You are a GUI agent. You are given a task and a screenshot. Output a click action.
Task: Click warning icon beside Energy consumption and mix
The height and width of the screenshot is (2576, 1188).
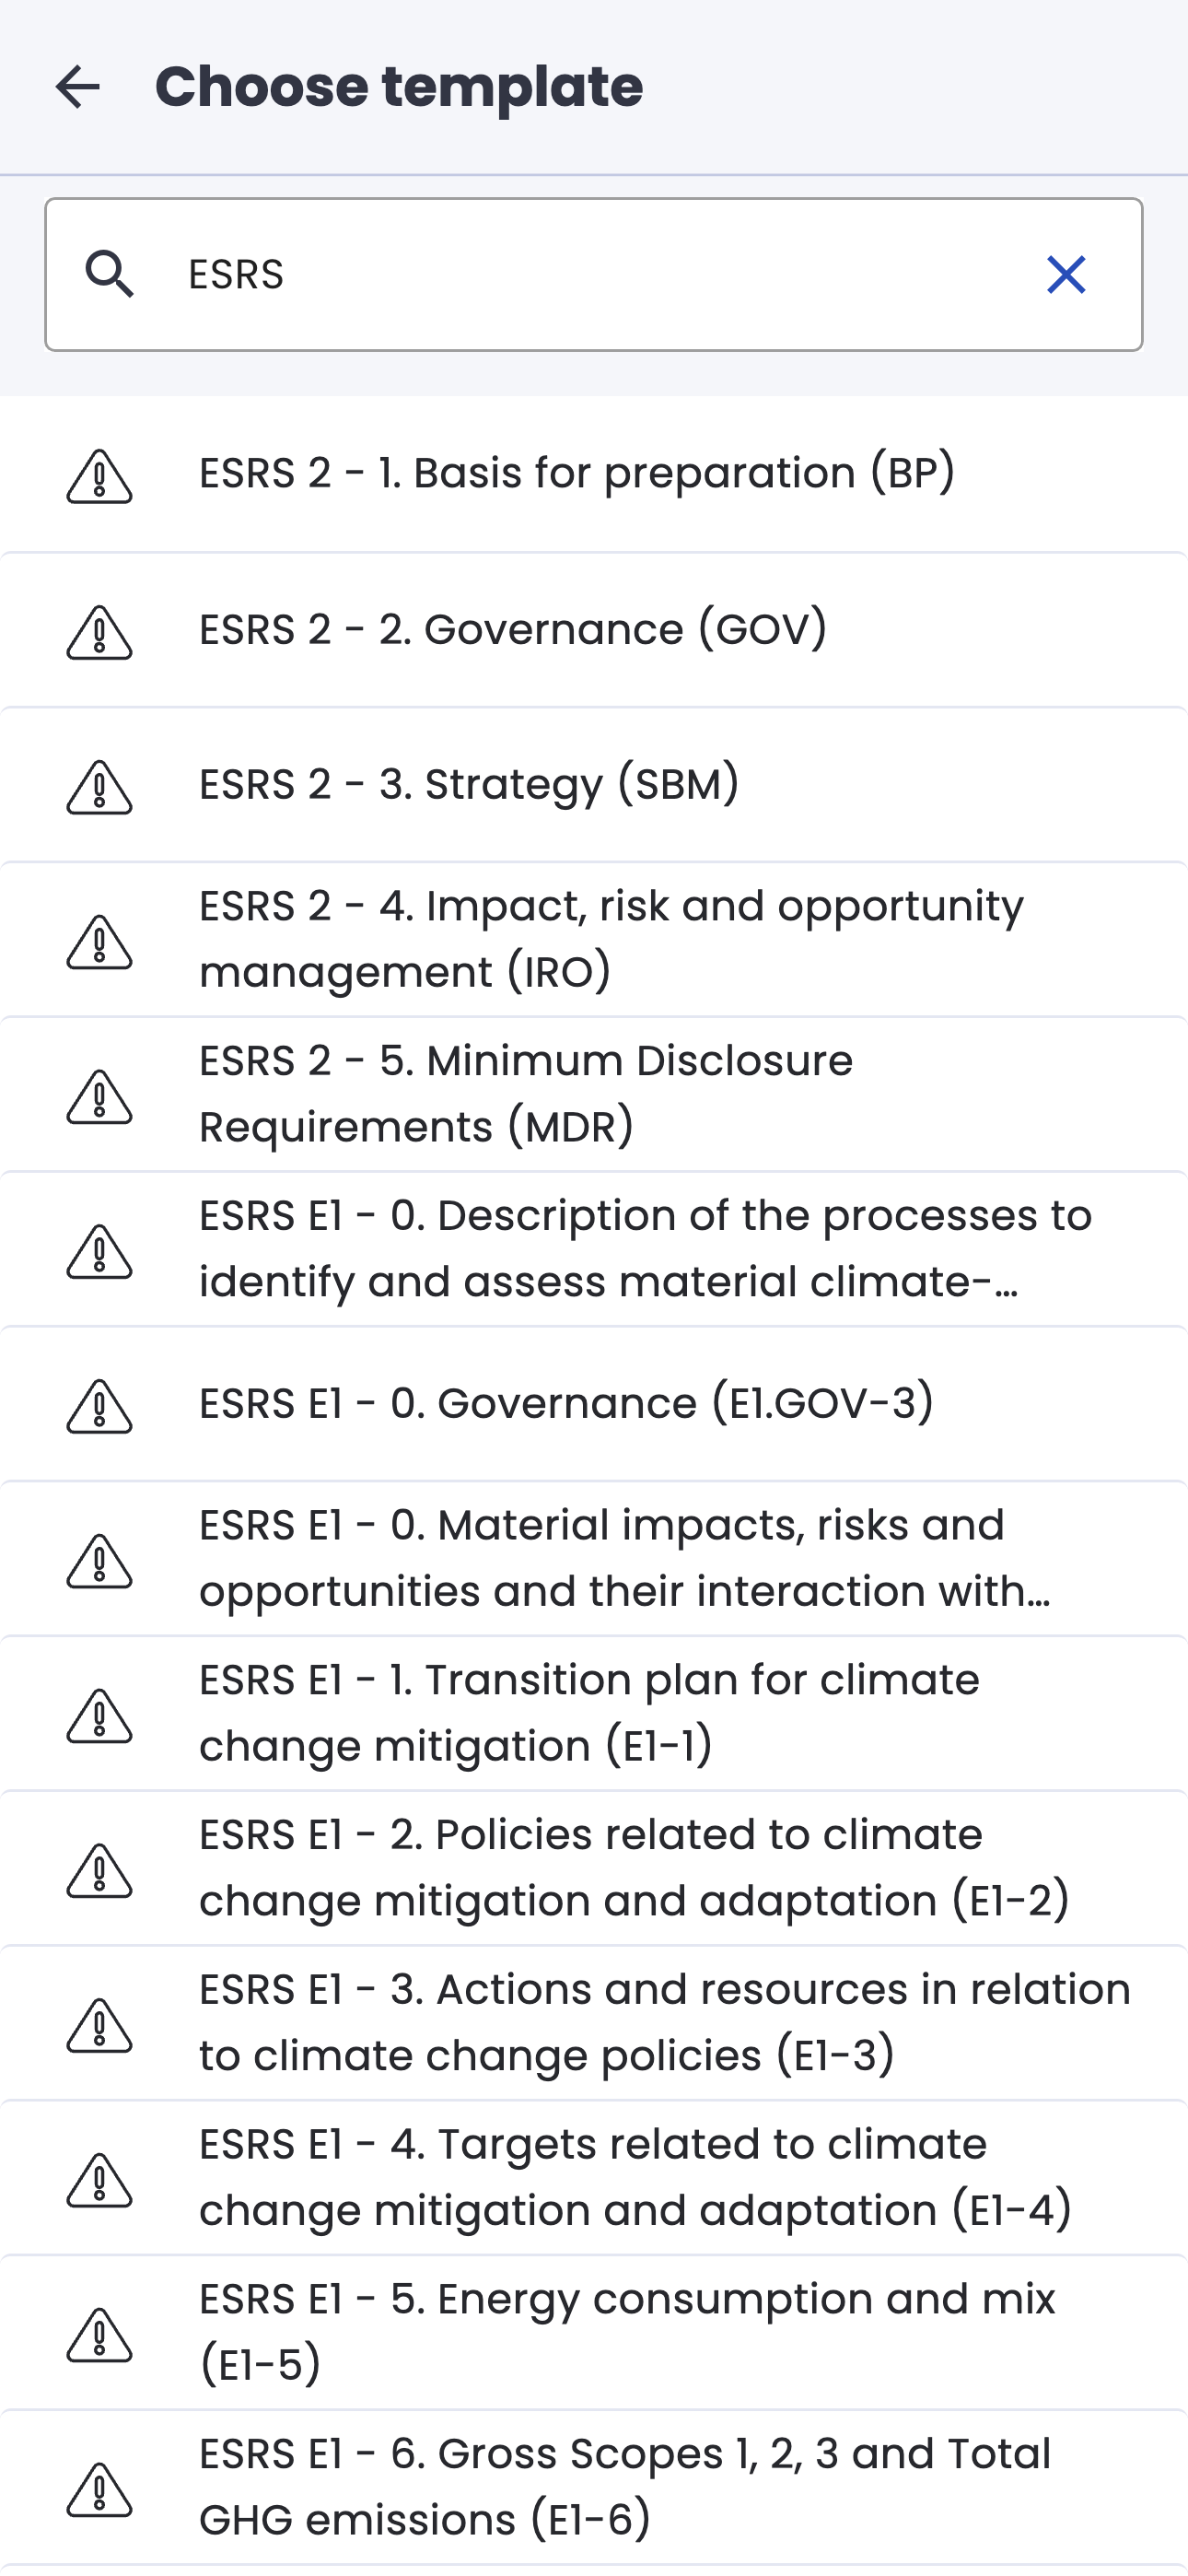[x=99, y=2335]
